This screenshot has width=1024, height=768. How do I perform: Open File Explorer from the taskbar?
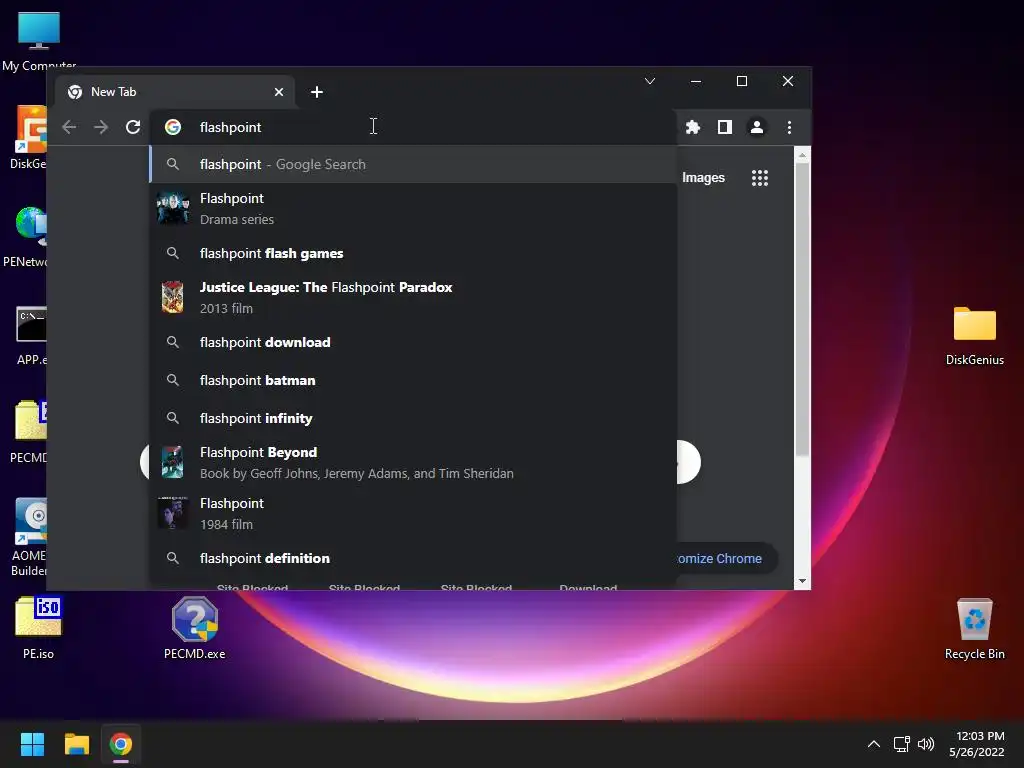pyautogui.click(x=77, y=744)
